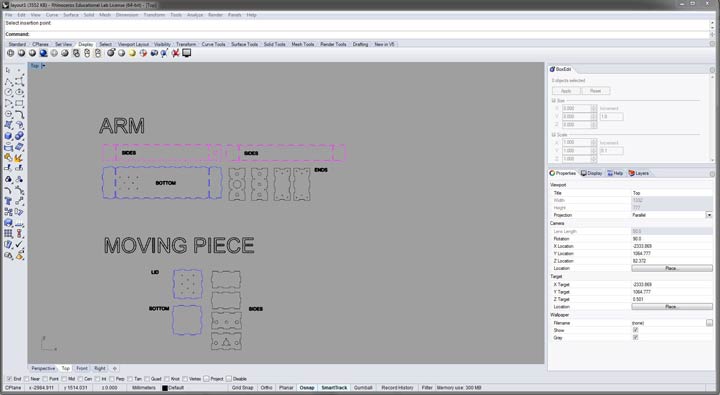Open the Curve Tools toolbar tab
Screen dimensions: 720x395
214,45
